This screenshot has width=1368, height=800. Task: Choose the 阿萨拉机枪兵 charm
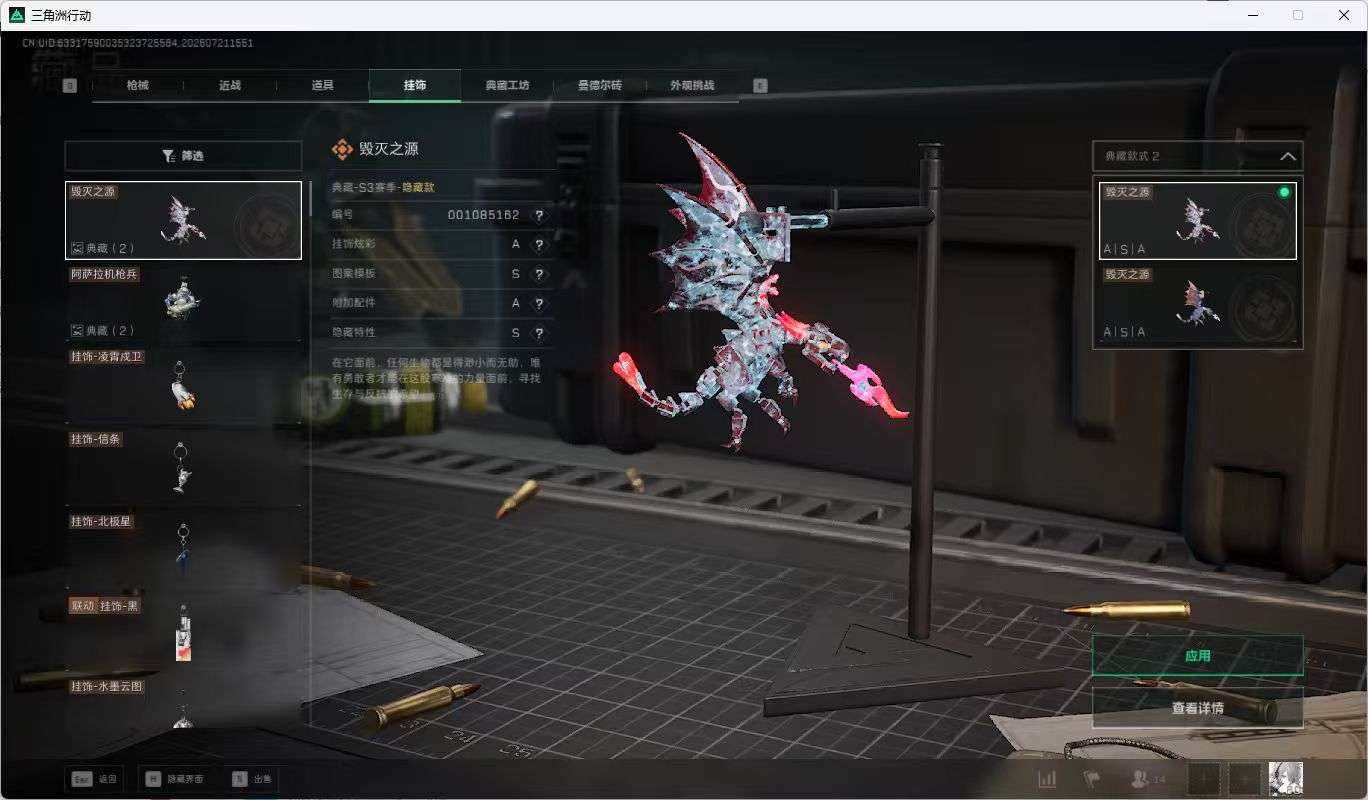(183, 302)
